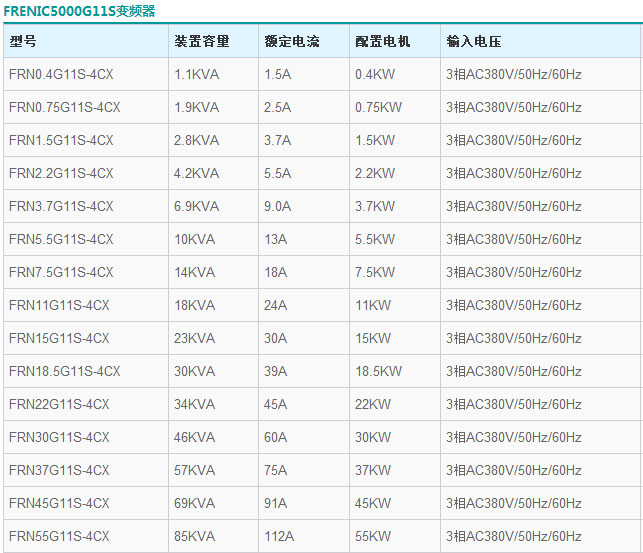Click the 23KVA capacity cell
Viewport: 643px width, 553px height.
(x=194, y=339)
